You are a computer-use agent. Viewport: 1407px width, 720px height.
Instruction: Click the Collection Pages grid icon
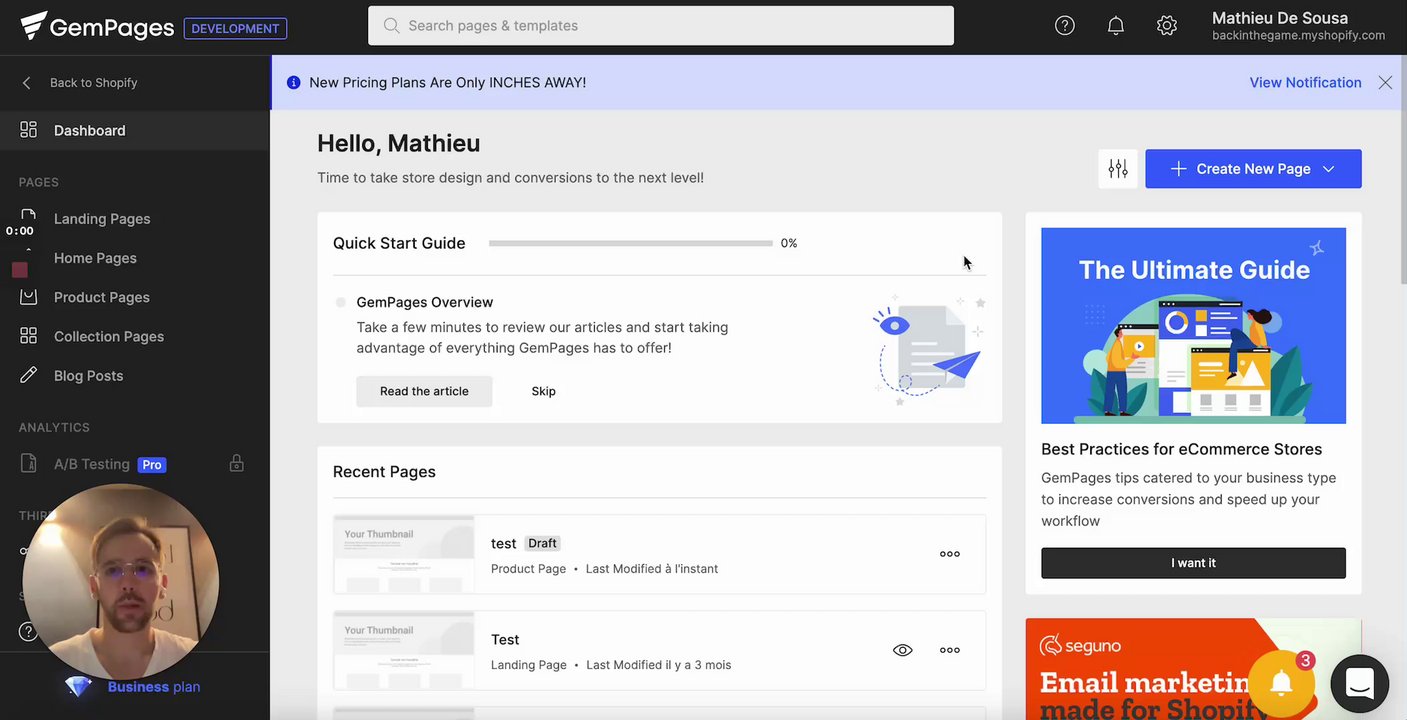(x=28, y=336)
